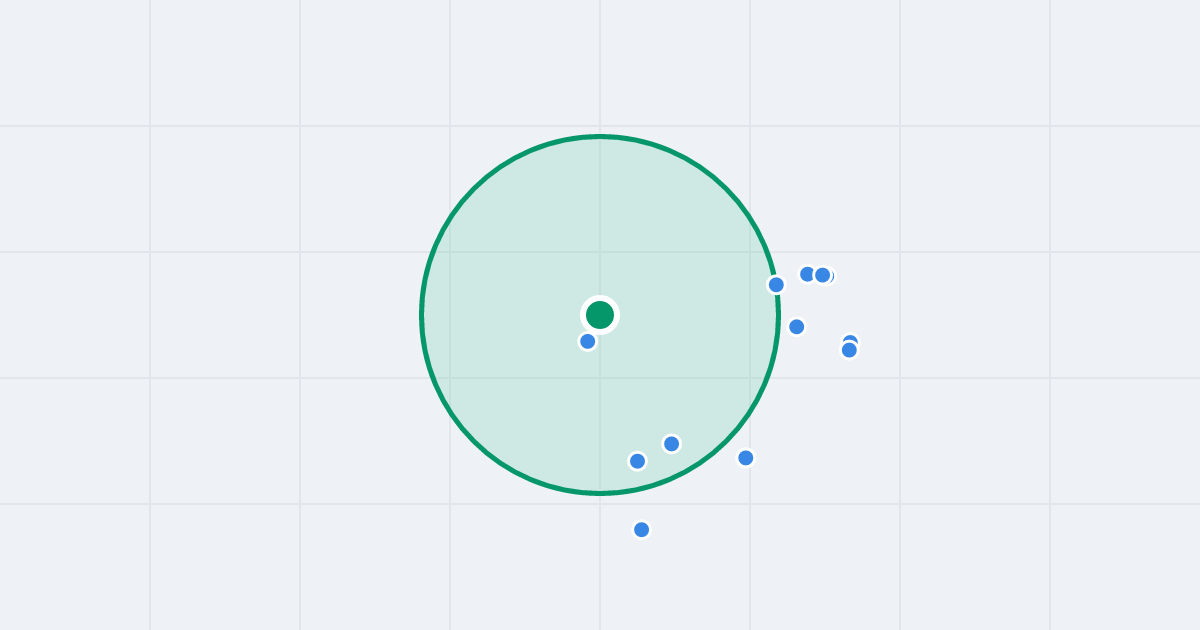Select the blue dot nearest the green center marker
Viewport: 1200px width, 630px height.
click(x=588, y=341)
